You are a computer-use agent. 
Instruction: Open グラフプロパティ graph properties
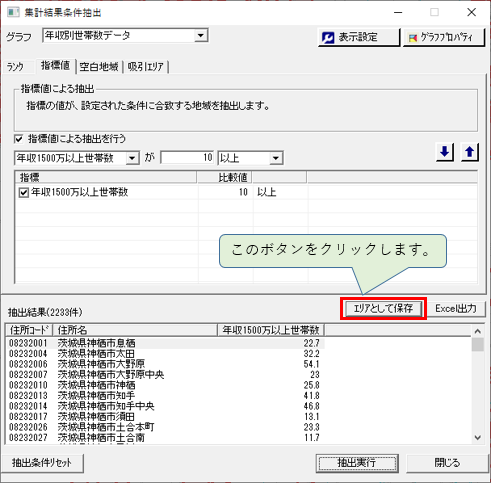tap(444, 37)
